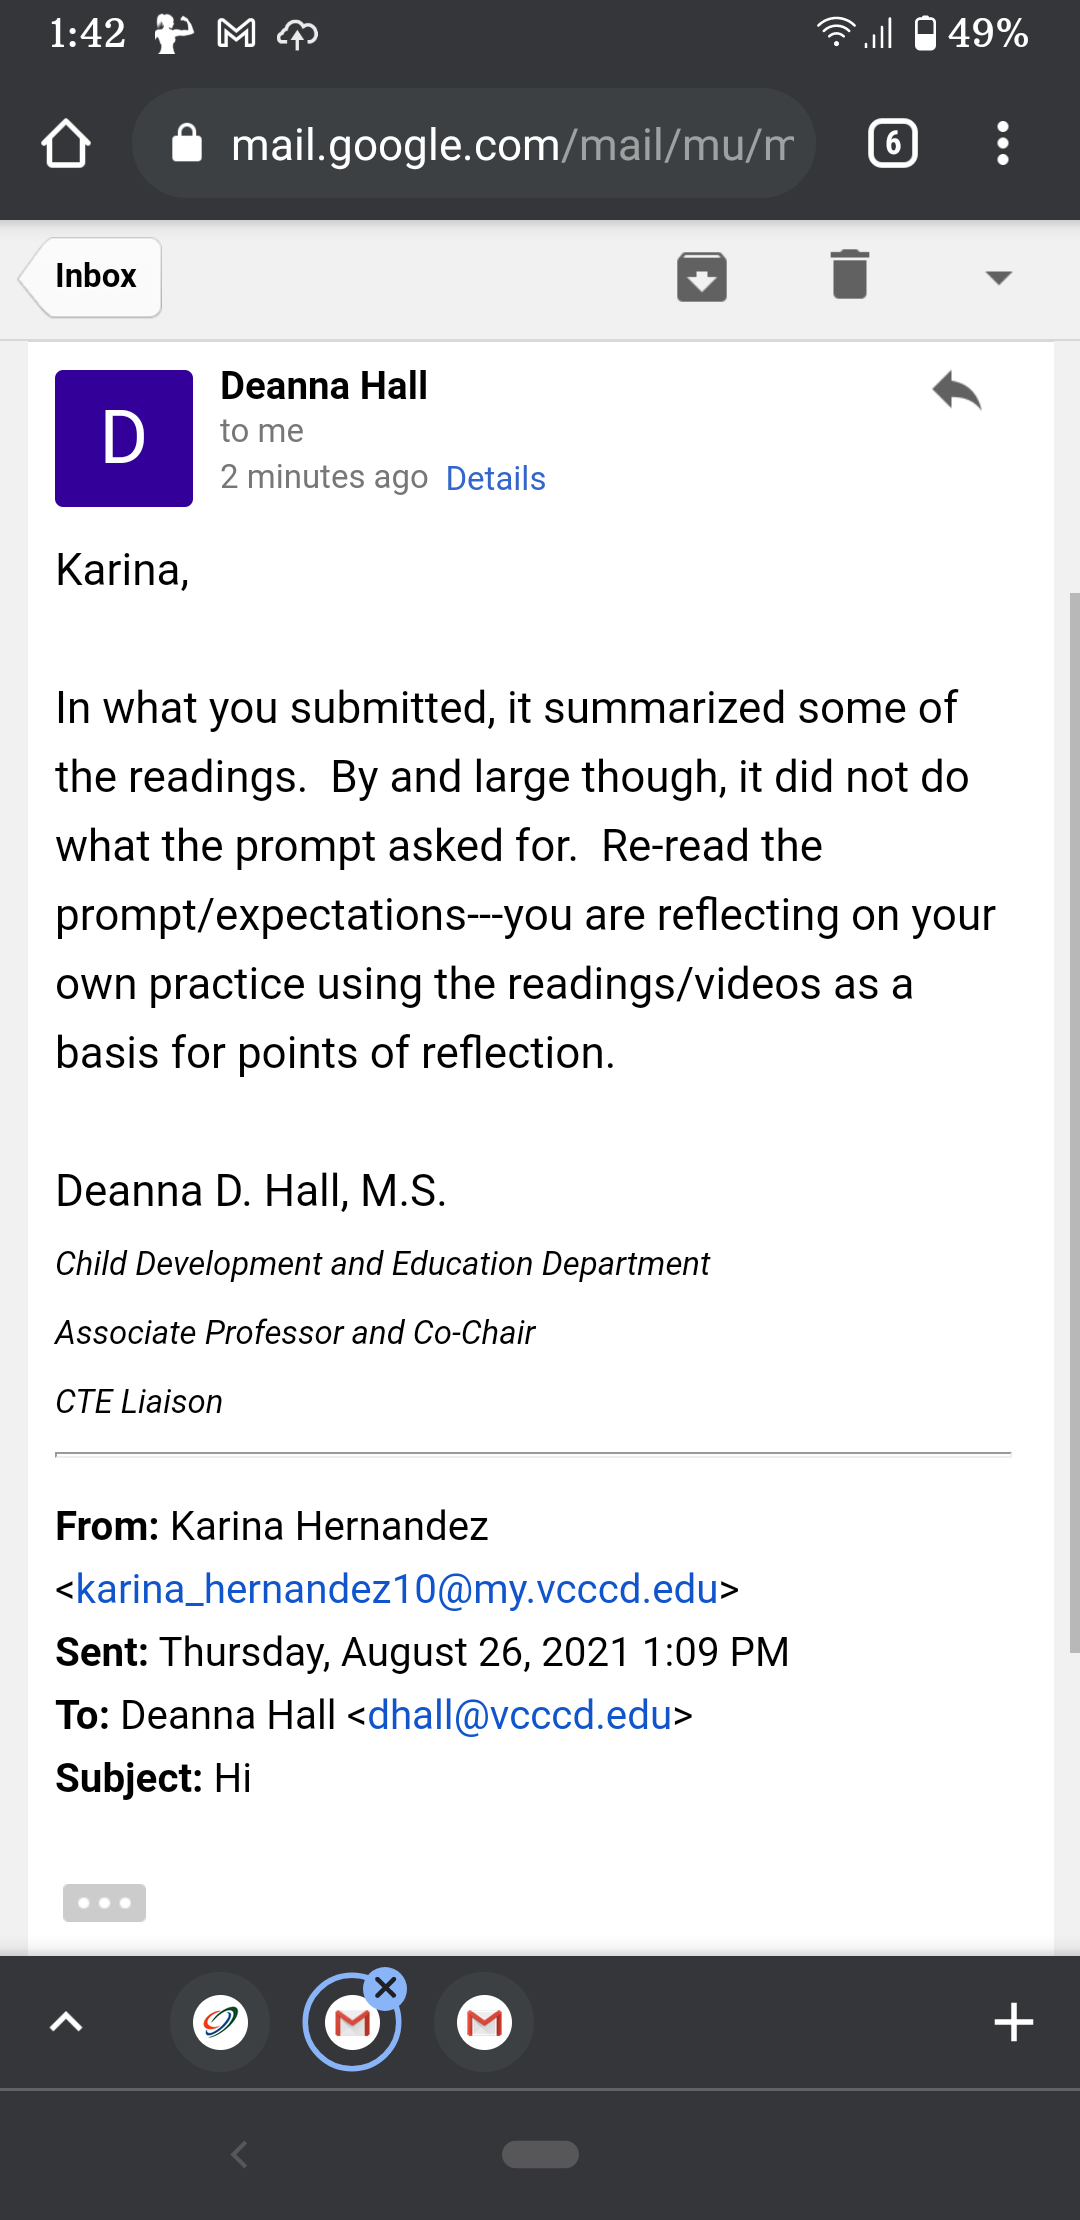Tap the Android back navigation arrow
Viewport: 1080px width, 2220px height.
coord(238,2154)
